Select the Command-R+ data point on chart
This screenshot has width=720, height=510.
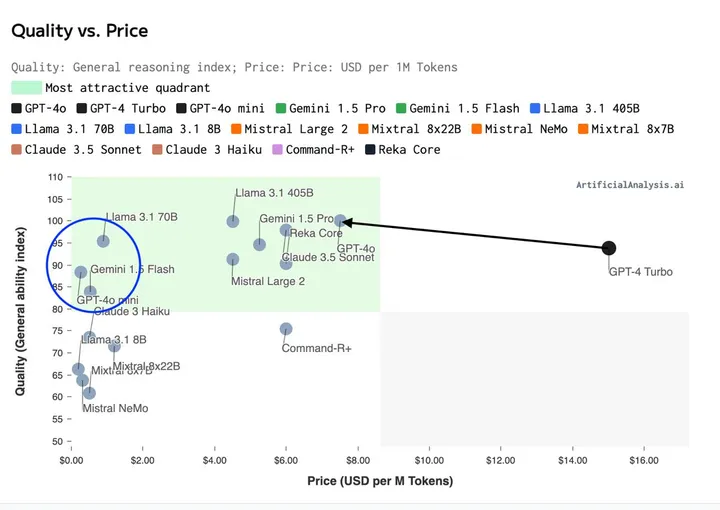pyautogui.click(x=286, y=329)
